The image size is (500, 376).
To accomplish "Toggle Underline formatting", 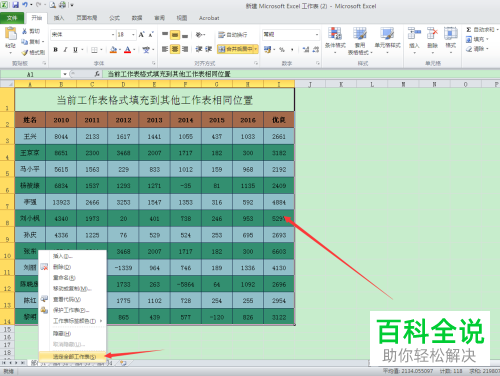I will click(x=75, y=50).
